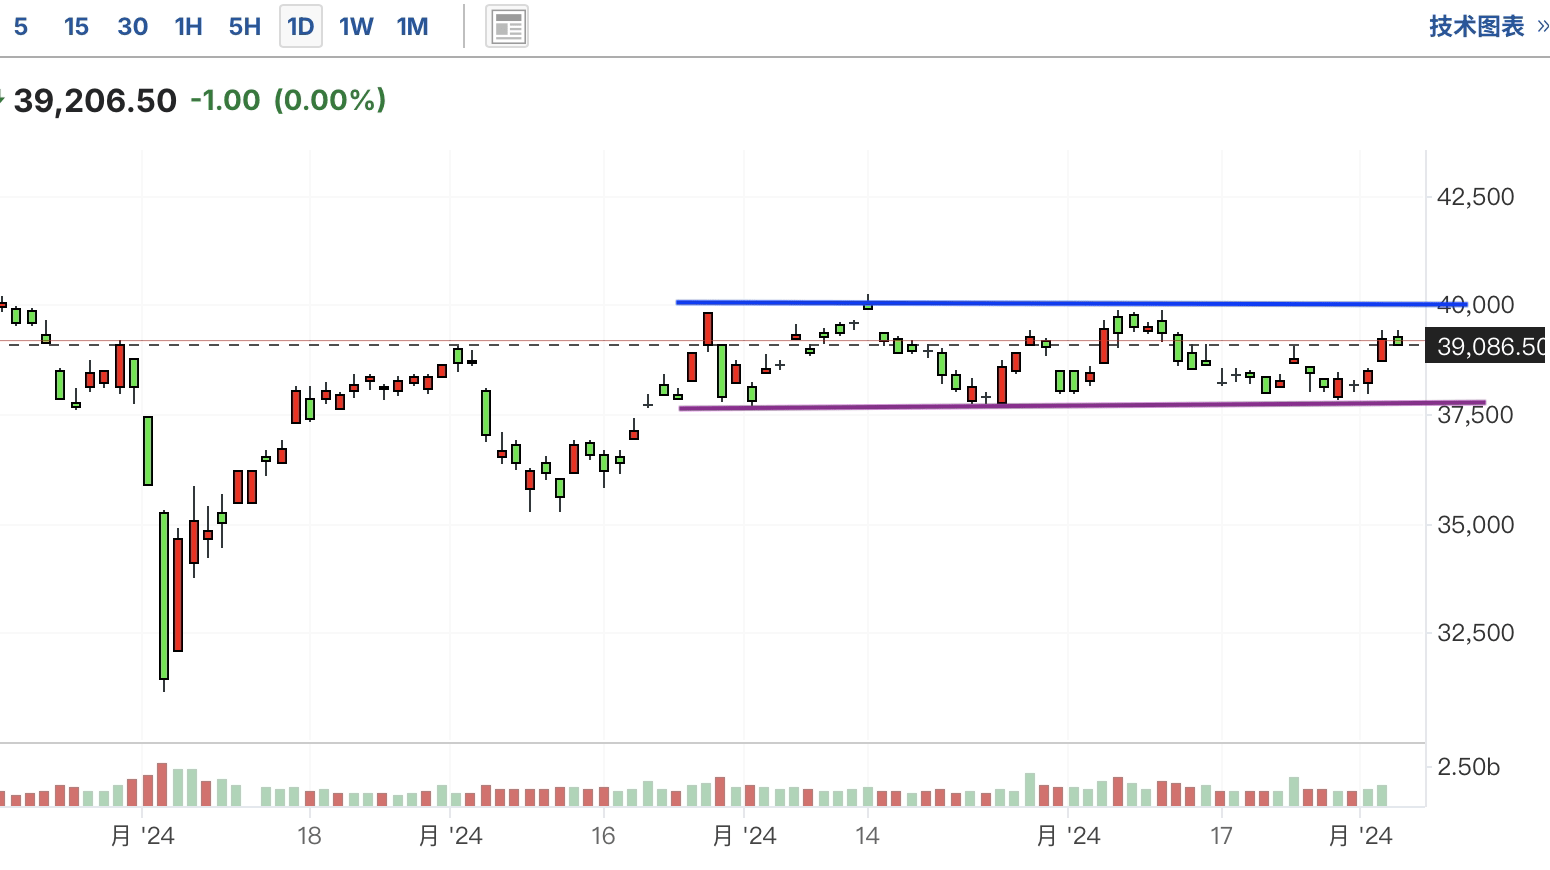This screenshot has width=1550, height=870.
Task: Click the 37,500 price axis label
Action: coord(1475,414)
